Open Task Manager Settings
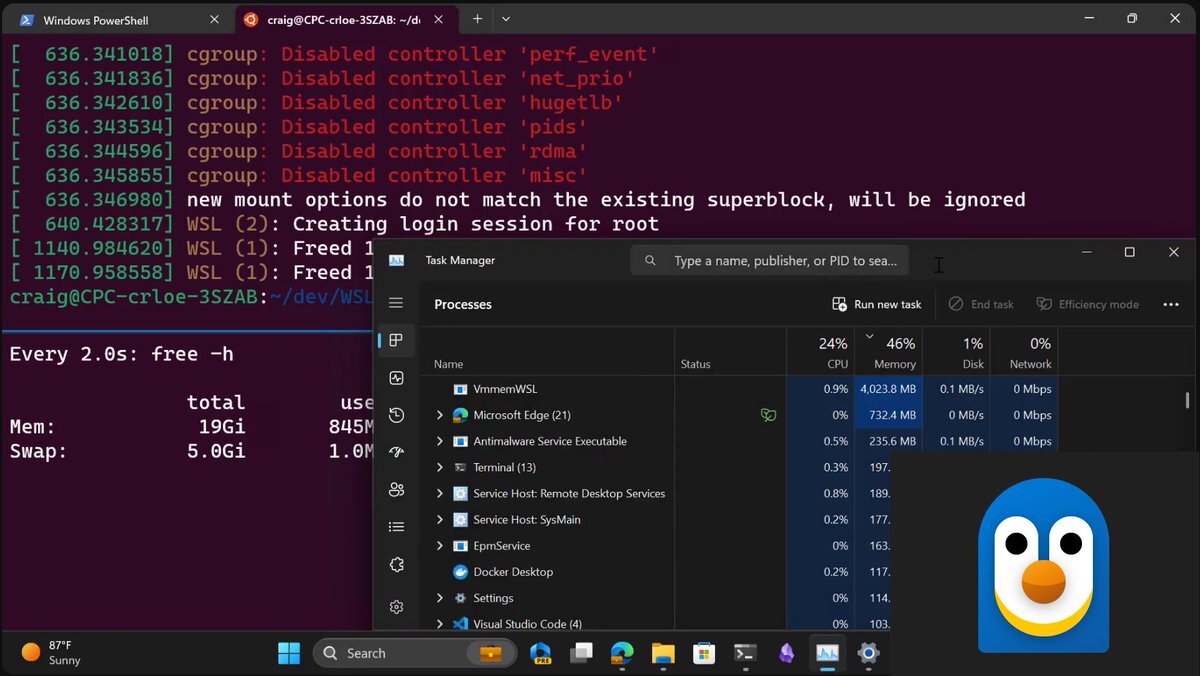1200x676 pixels. (x=396, y=607)
